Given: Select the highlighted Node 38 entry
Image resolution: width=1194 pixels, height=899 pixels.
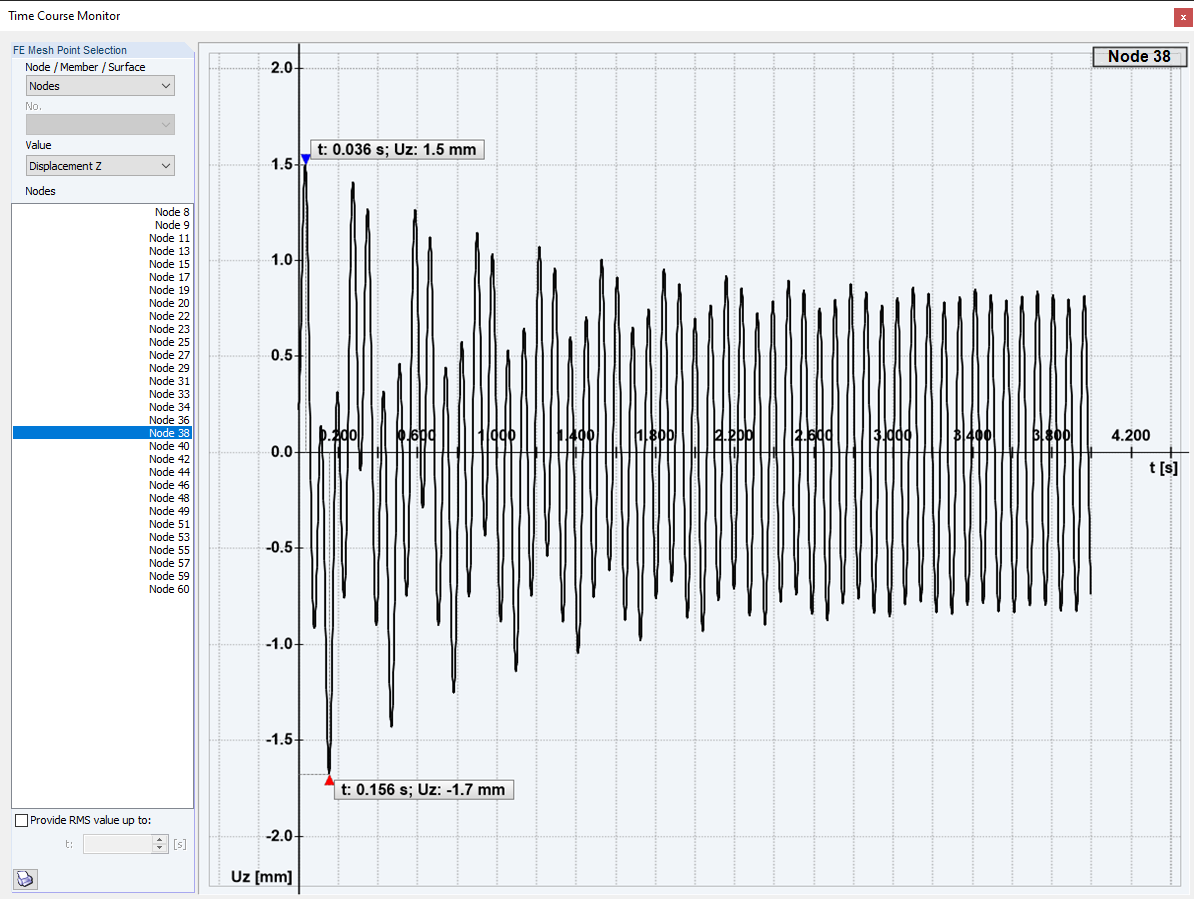Looking at the screenshot, I should (167, 432).
